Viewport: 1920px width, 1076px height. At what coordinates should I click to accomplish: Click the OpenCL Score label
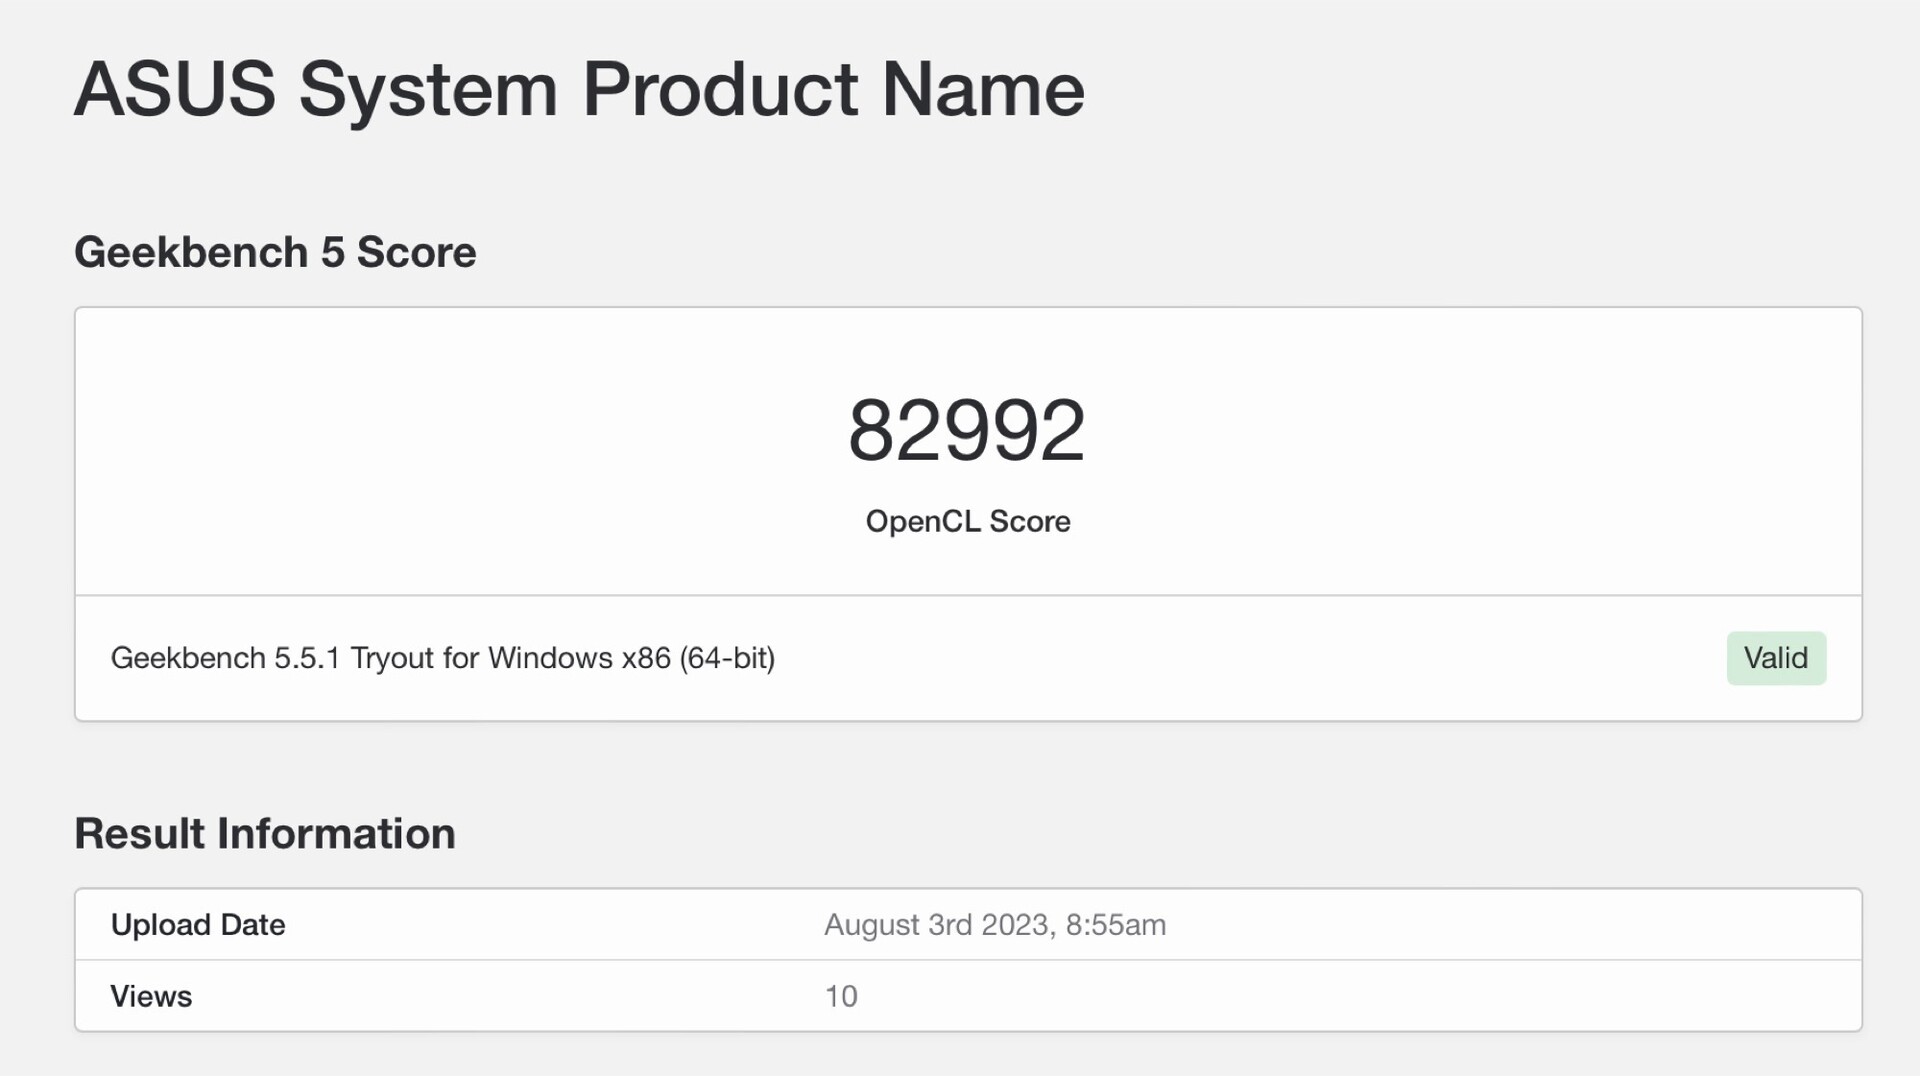967,521
